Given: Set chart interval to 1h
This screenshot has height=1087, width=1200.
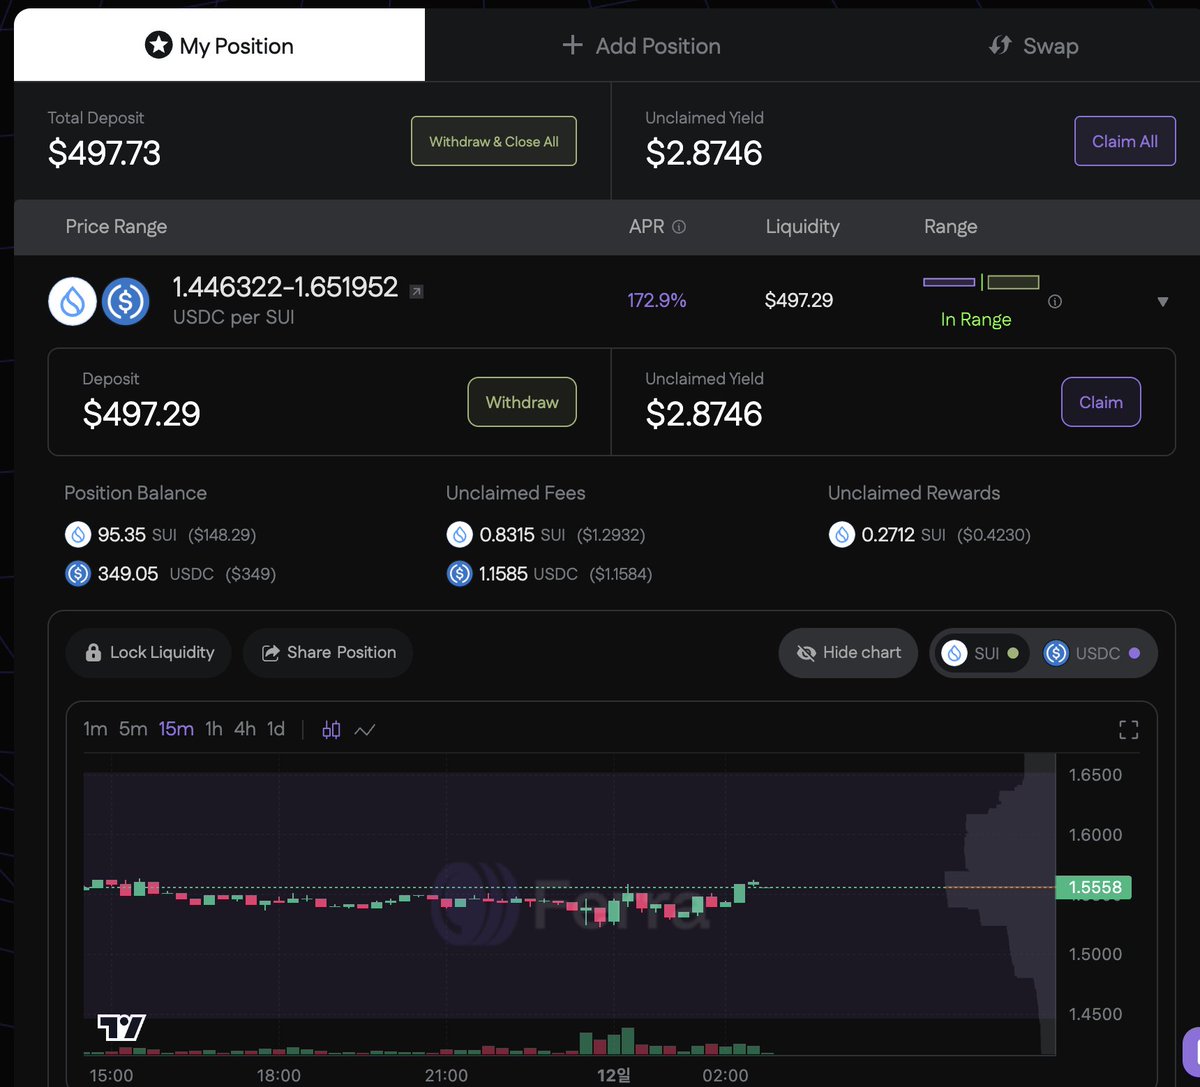Looking at the screenshot, I should click(x=214, y=729).
